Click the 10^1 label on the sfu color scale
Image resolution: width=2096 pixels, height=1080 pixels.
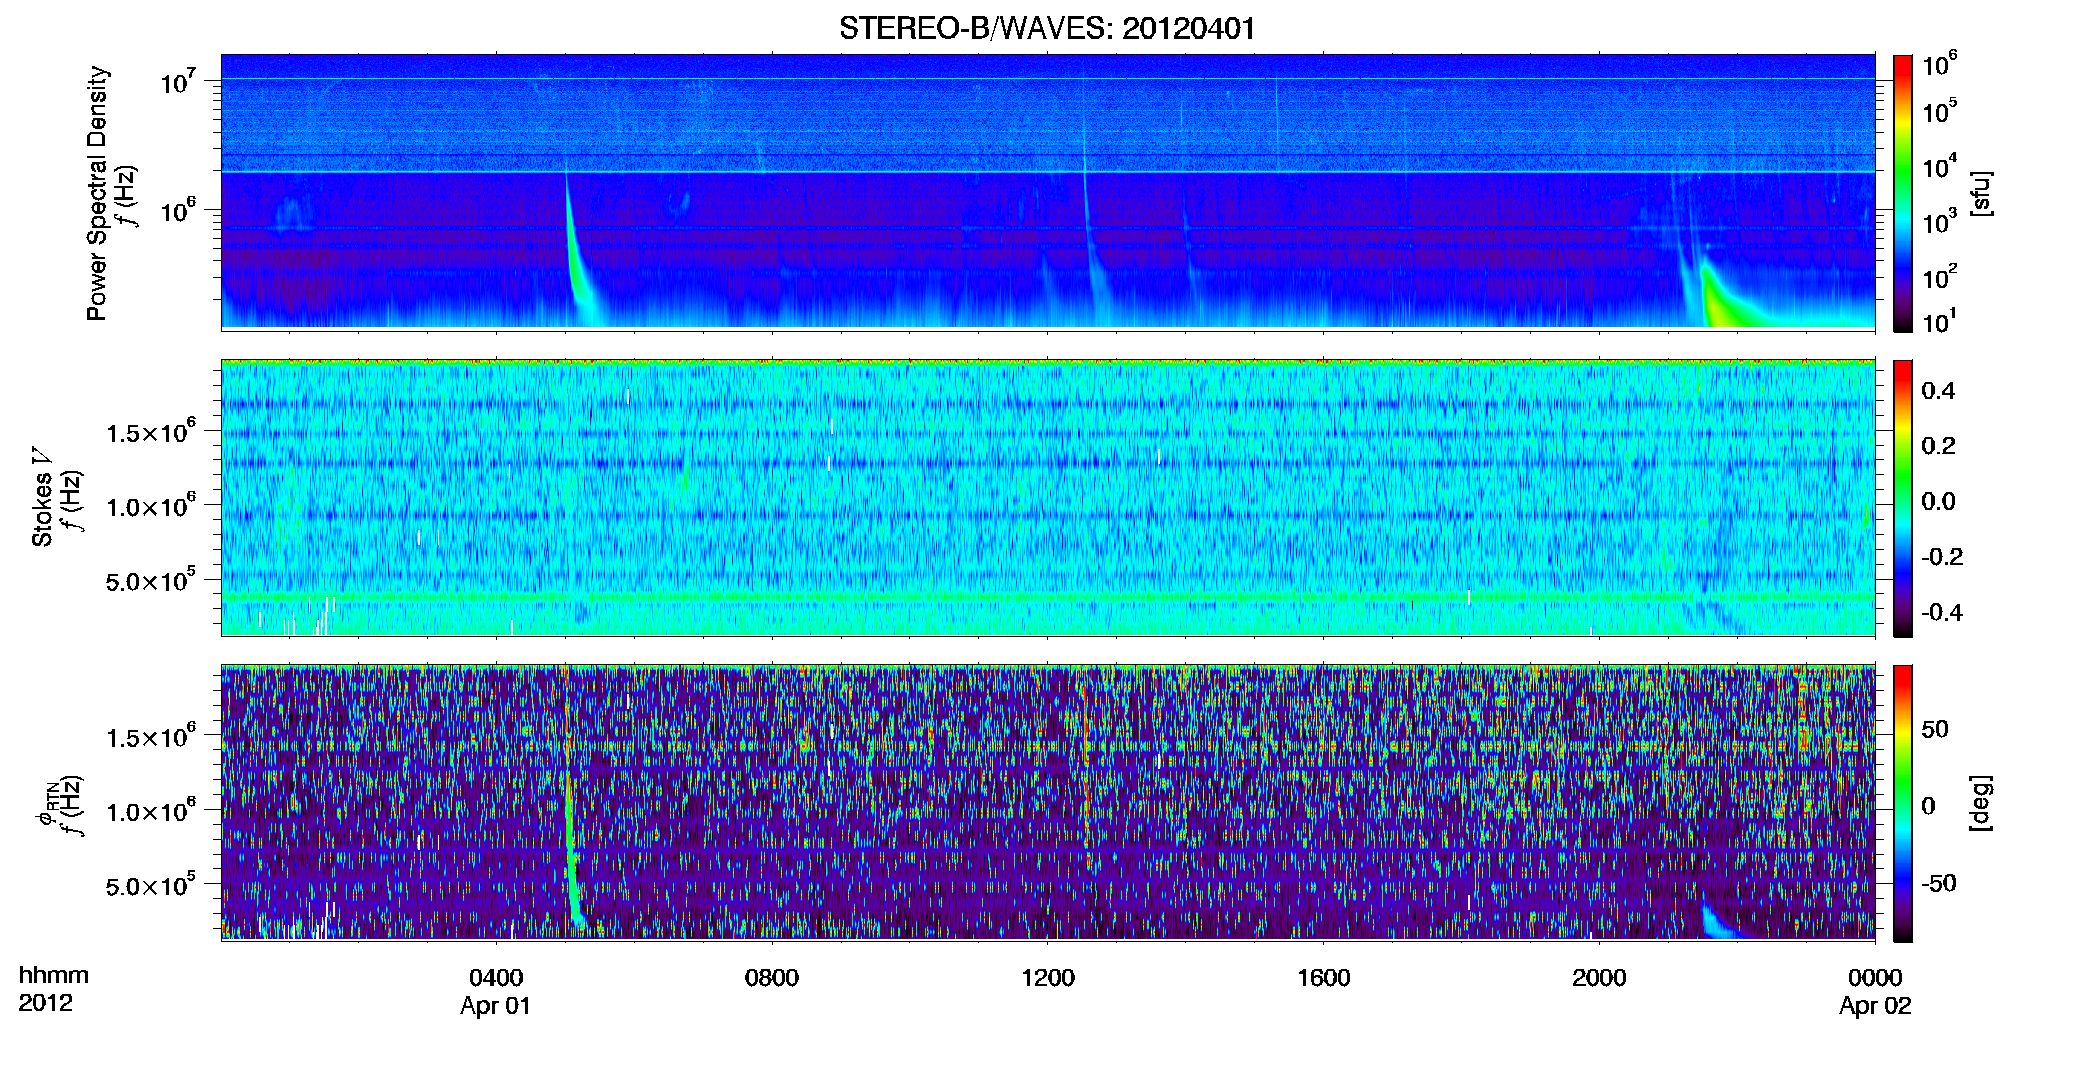[x=1939, y=322]
